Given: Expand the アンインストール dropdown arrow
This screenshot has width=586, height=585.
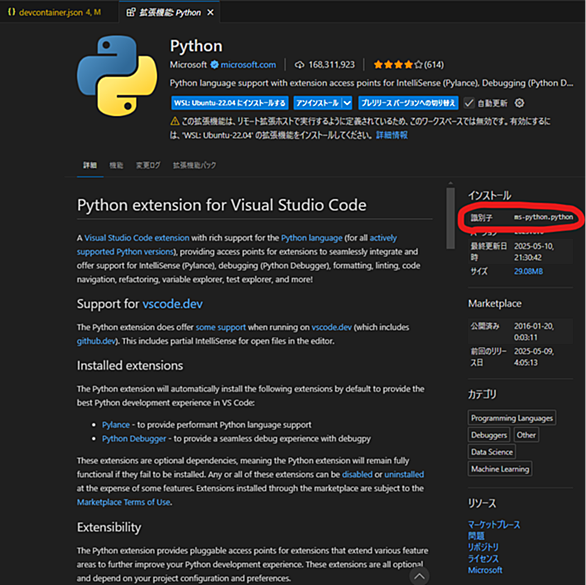Looking at the screenshot, I should coord(347,103).
